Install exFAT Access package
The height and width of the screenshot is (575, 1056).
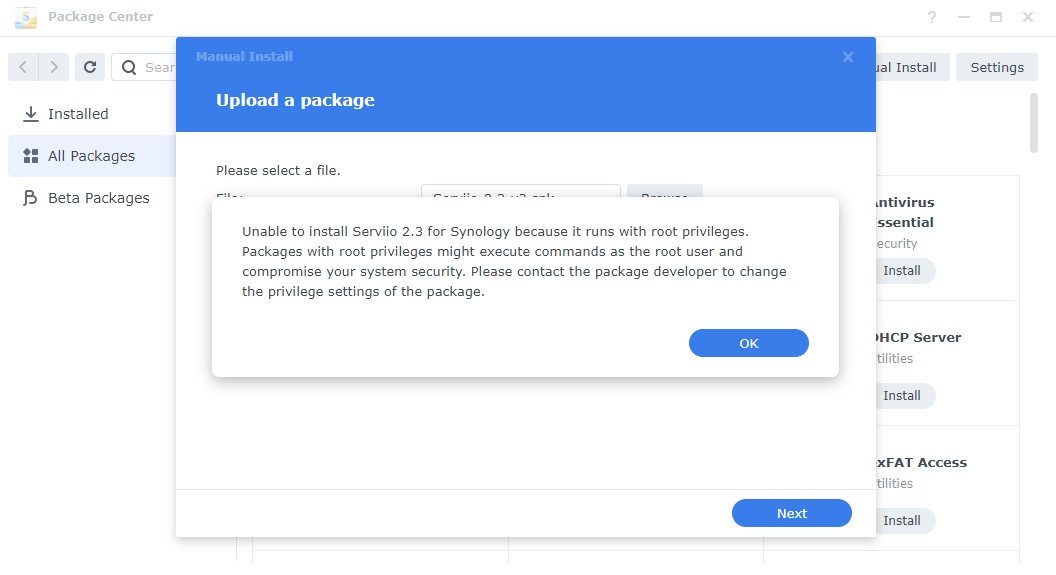pos(904,520)
